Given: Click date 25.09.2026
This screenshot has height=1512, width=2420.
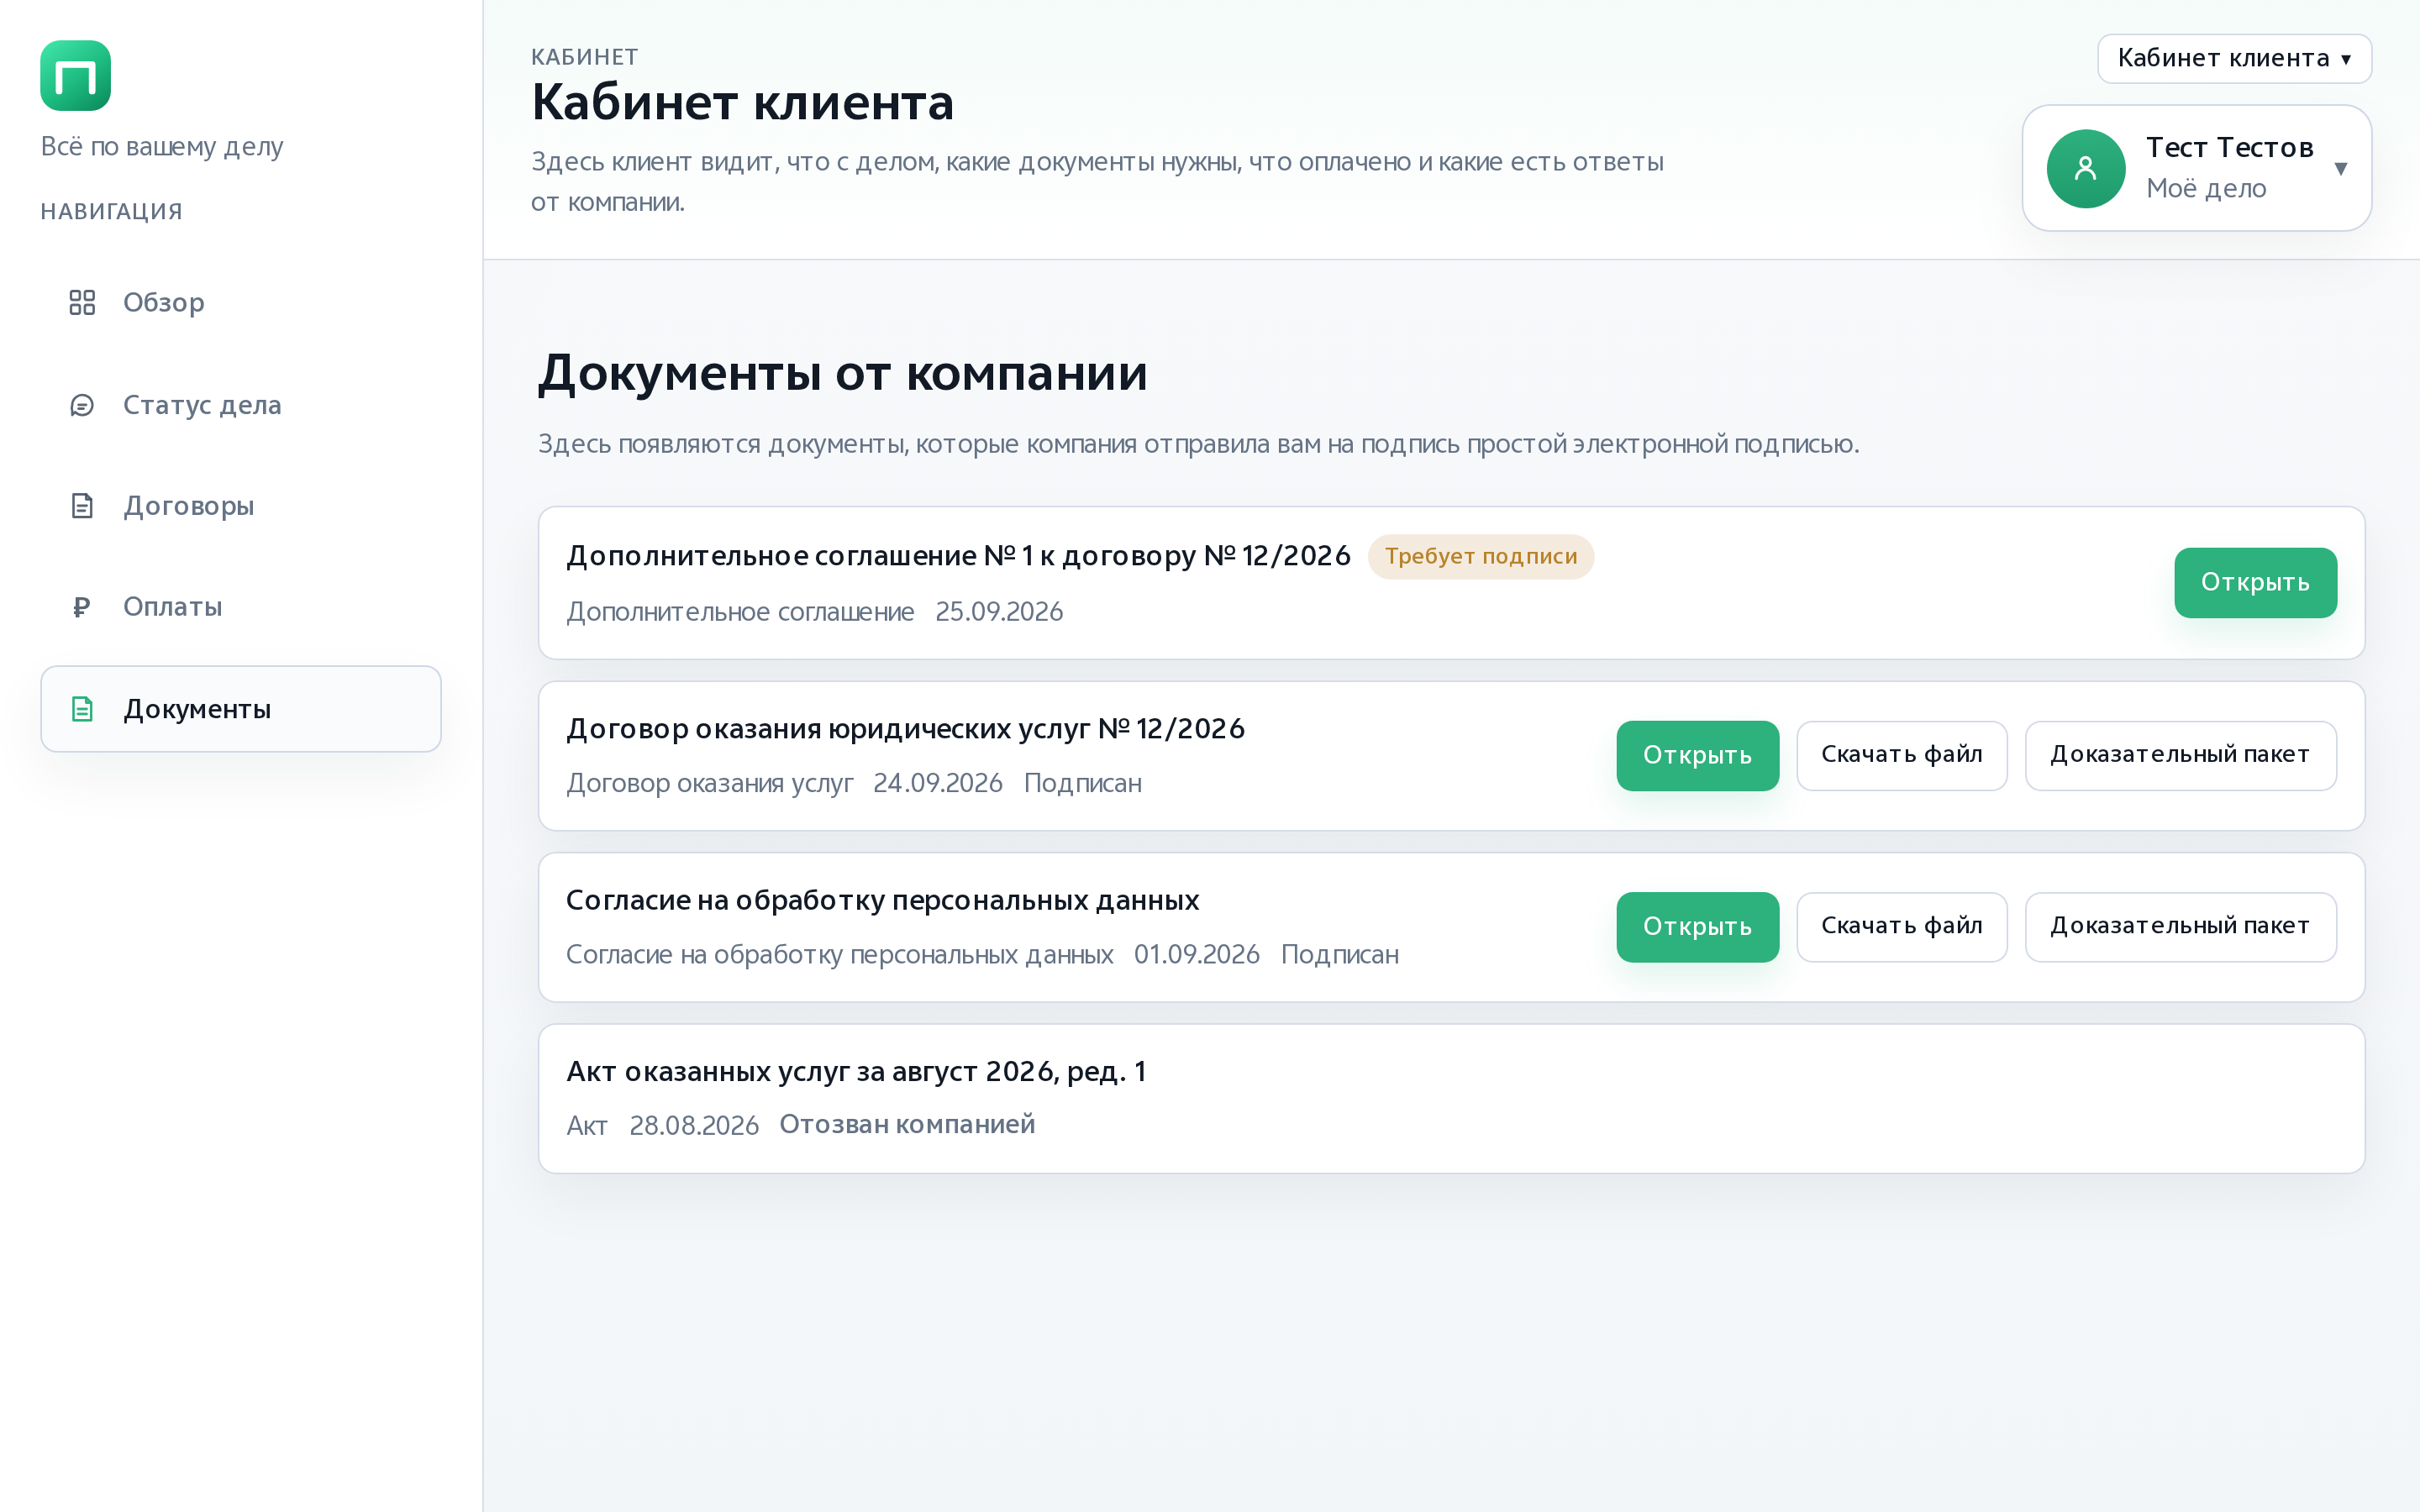Looking at the screenshot, I should click(x=999, y=612).
